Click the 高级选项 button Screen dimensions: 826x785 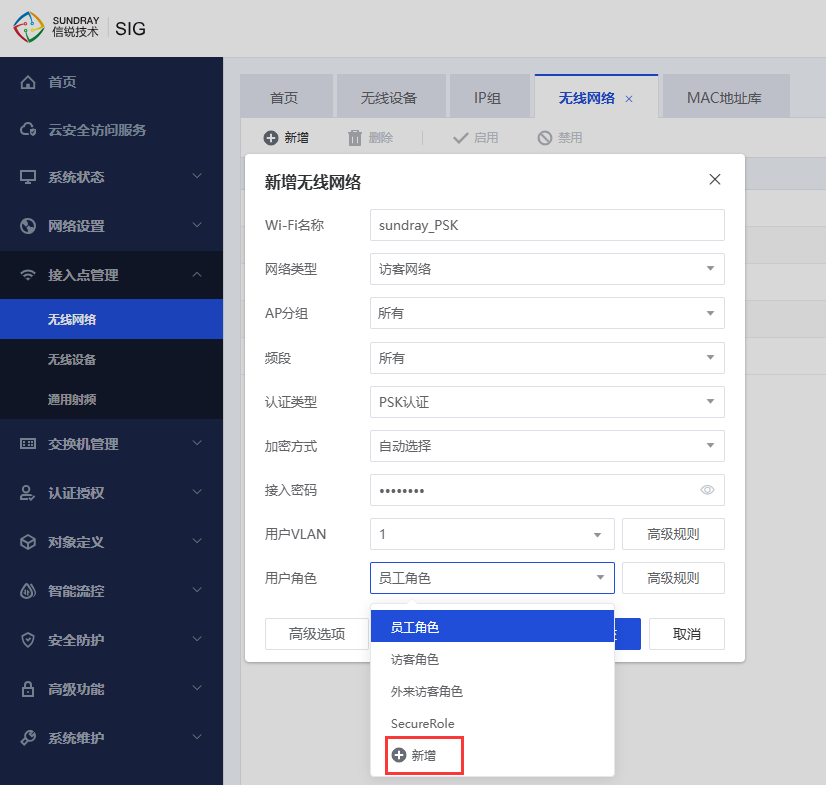click(x=317, y=634)
